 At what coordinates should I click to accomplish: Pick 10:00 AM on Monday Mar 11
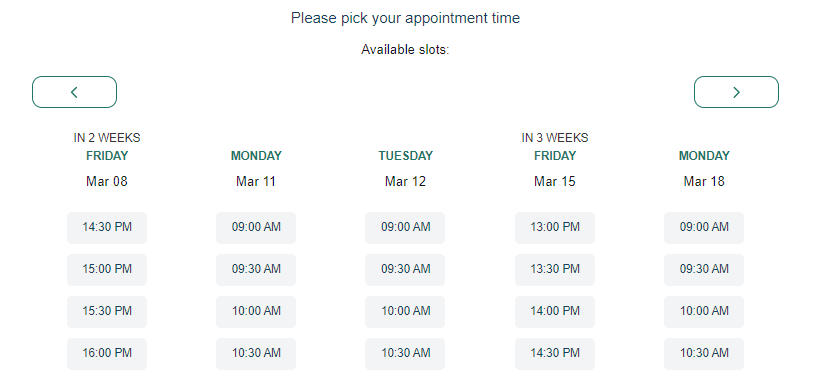tap(256, 311)
